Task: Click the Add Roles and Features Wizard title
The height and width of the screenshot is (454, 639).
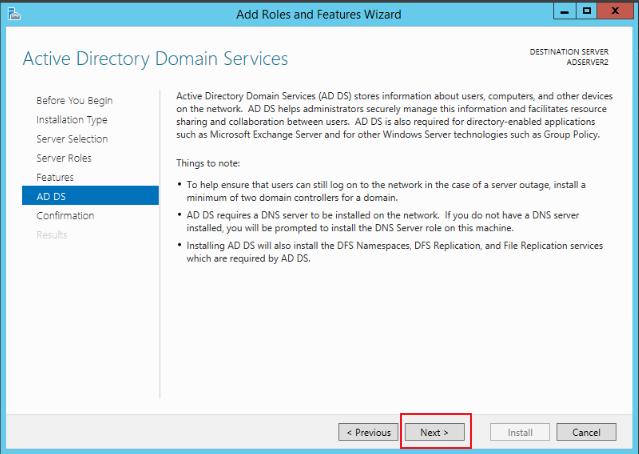Action: [319, 14]
